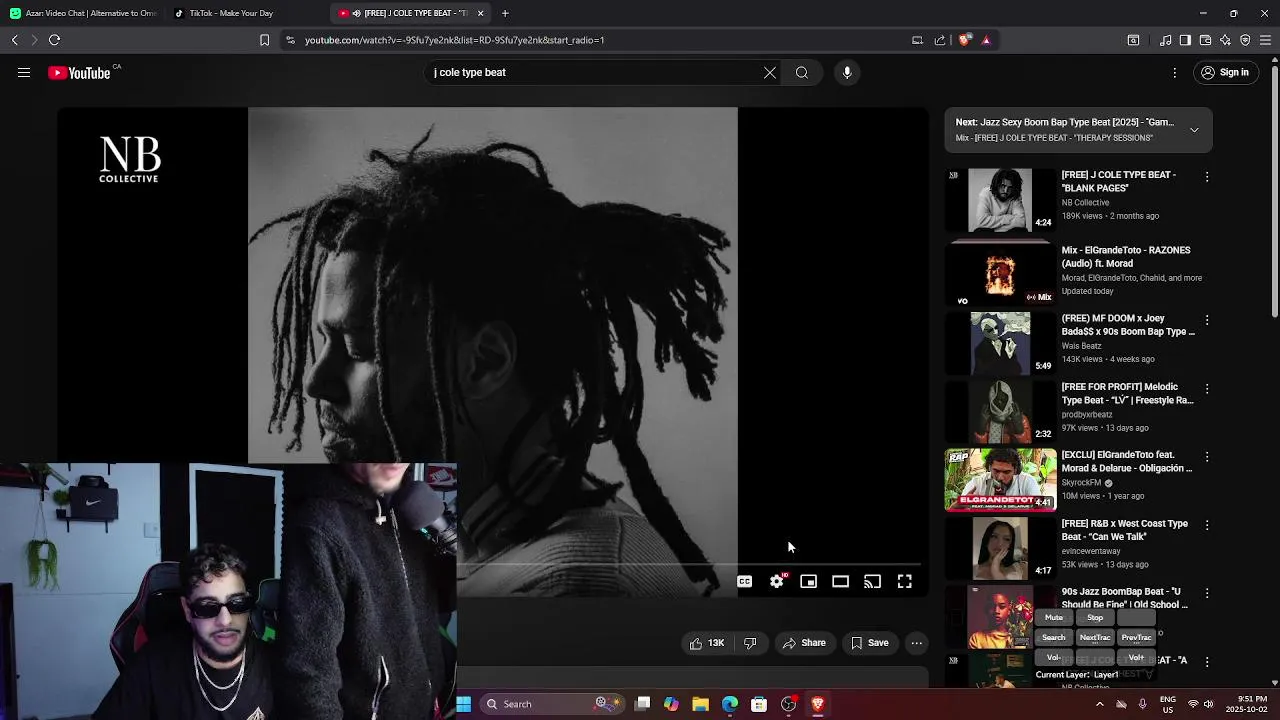
Task: Open Brave playlist music note icon
Action: coord(1165,40)
